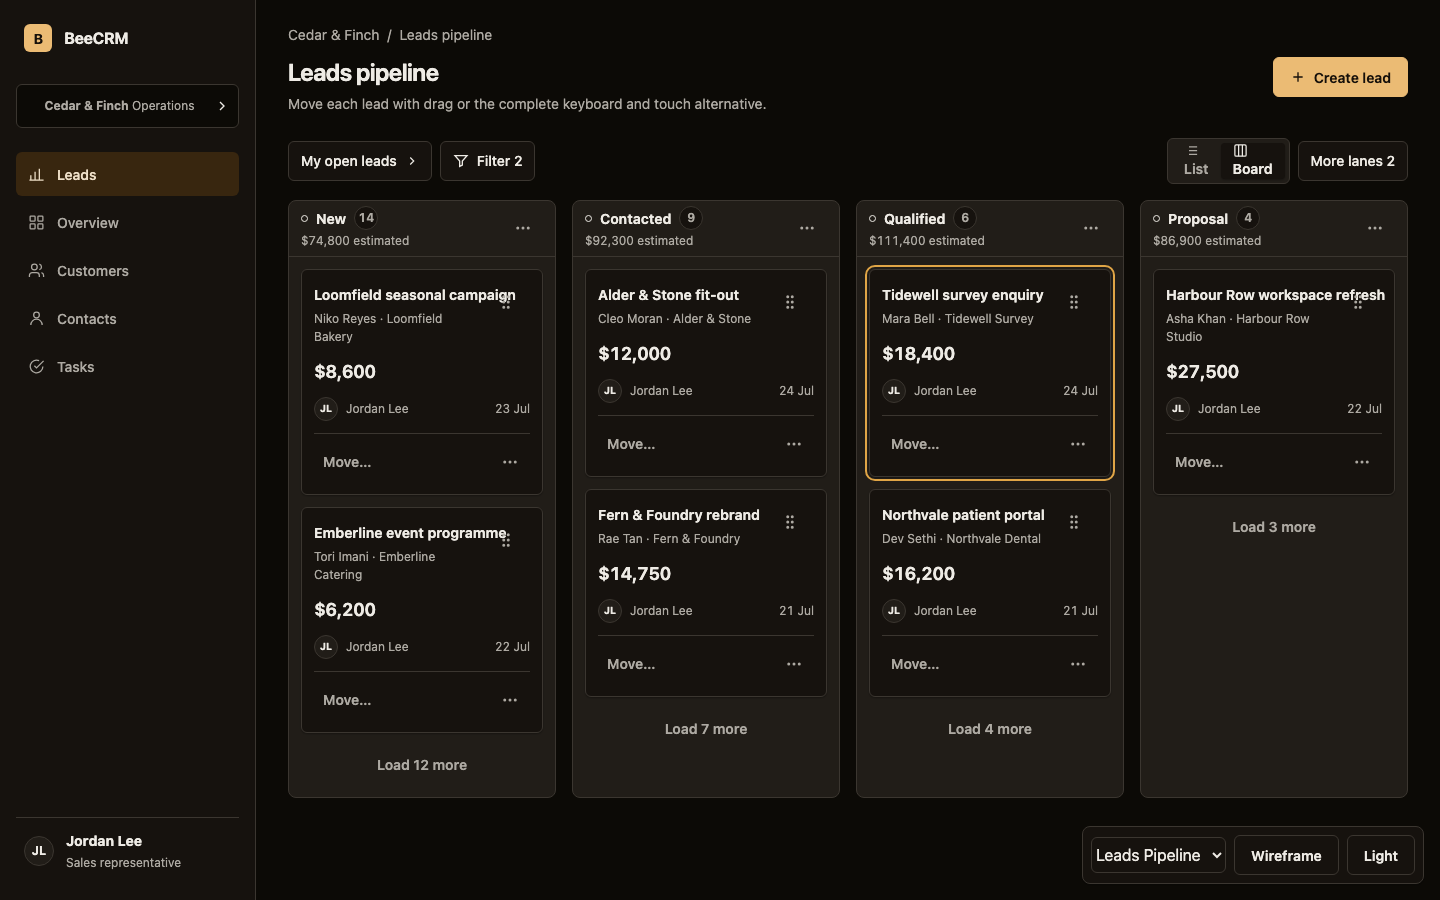This screenshot has width=1440, height=900.
Task: Load 3 more leads in Proposal lane
Action: pyautogui.click(x=1274, y=527)
